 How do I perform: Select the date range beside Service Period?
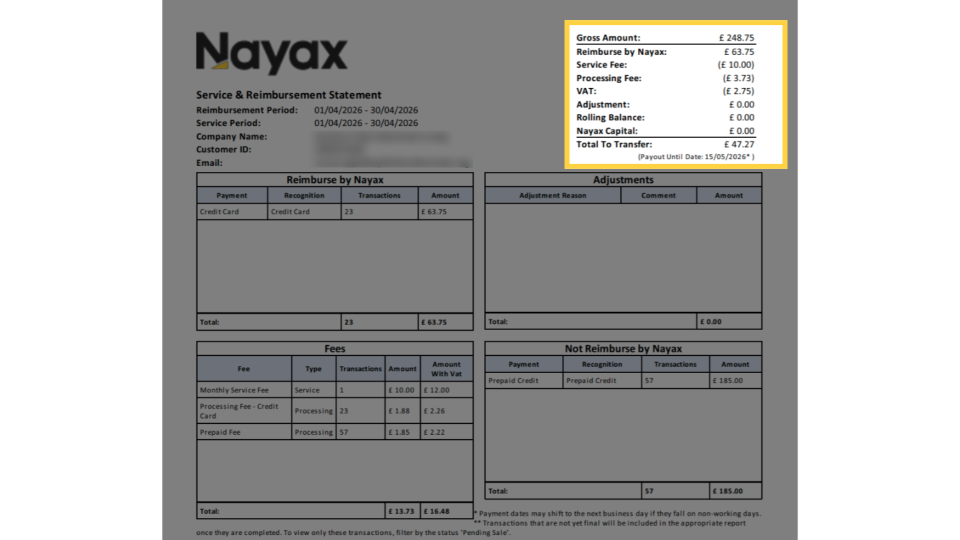(x=366, y=123)
